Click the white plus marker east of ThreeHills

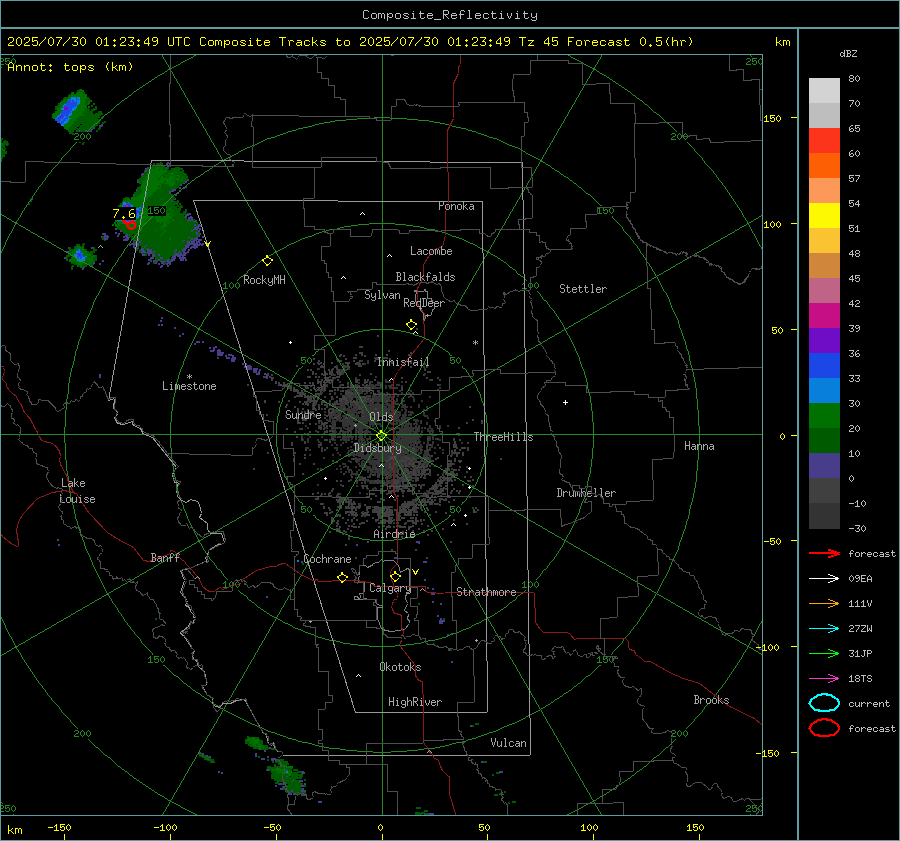(565, 402)
